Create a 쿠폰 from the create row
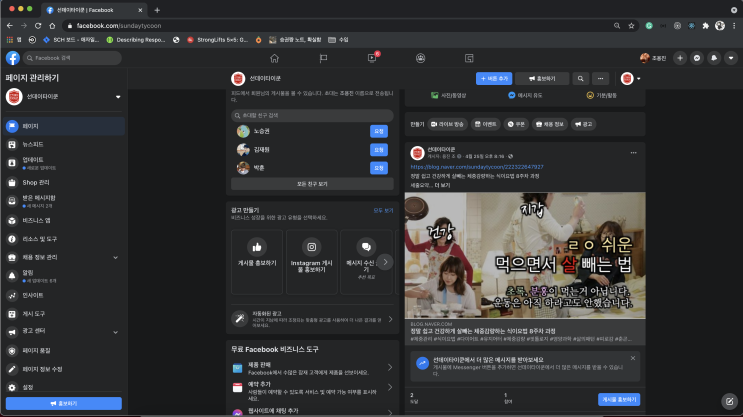 pos(516,124)
